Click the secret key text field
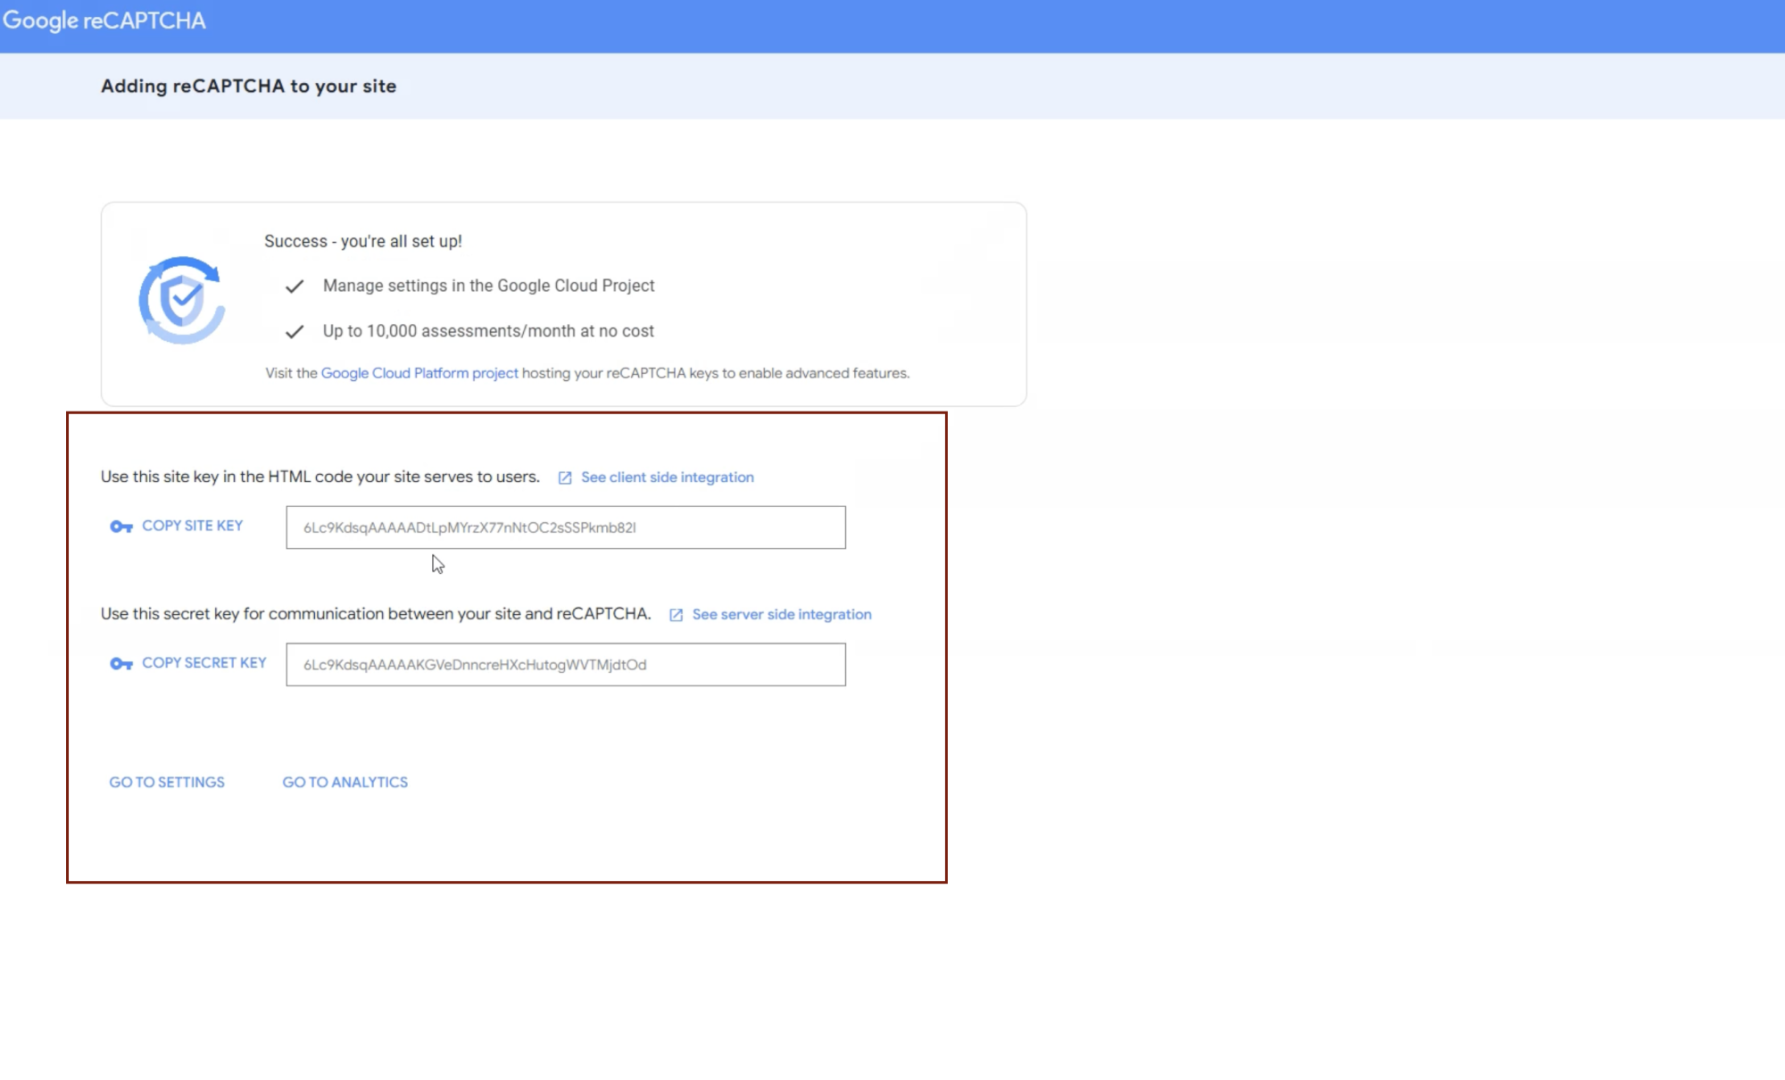This screenshot has width=1785, height=1080. (x=566, y=664)
